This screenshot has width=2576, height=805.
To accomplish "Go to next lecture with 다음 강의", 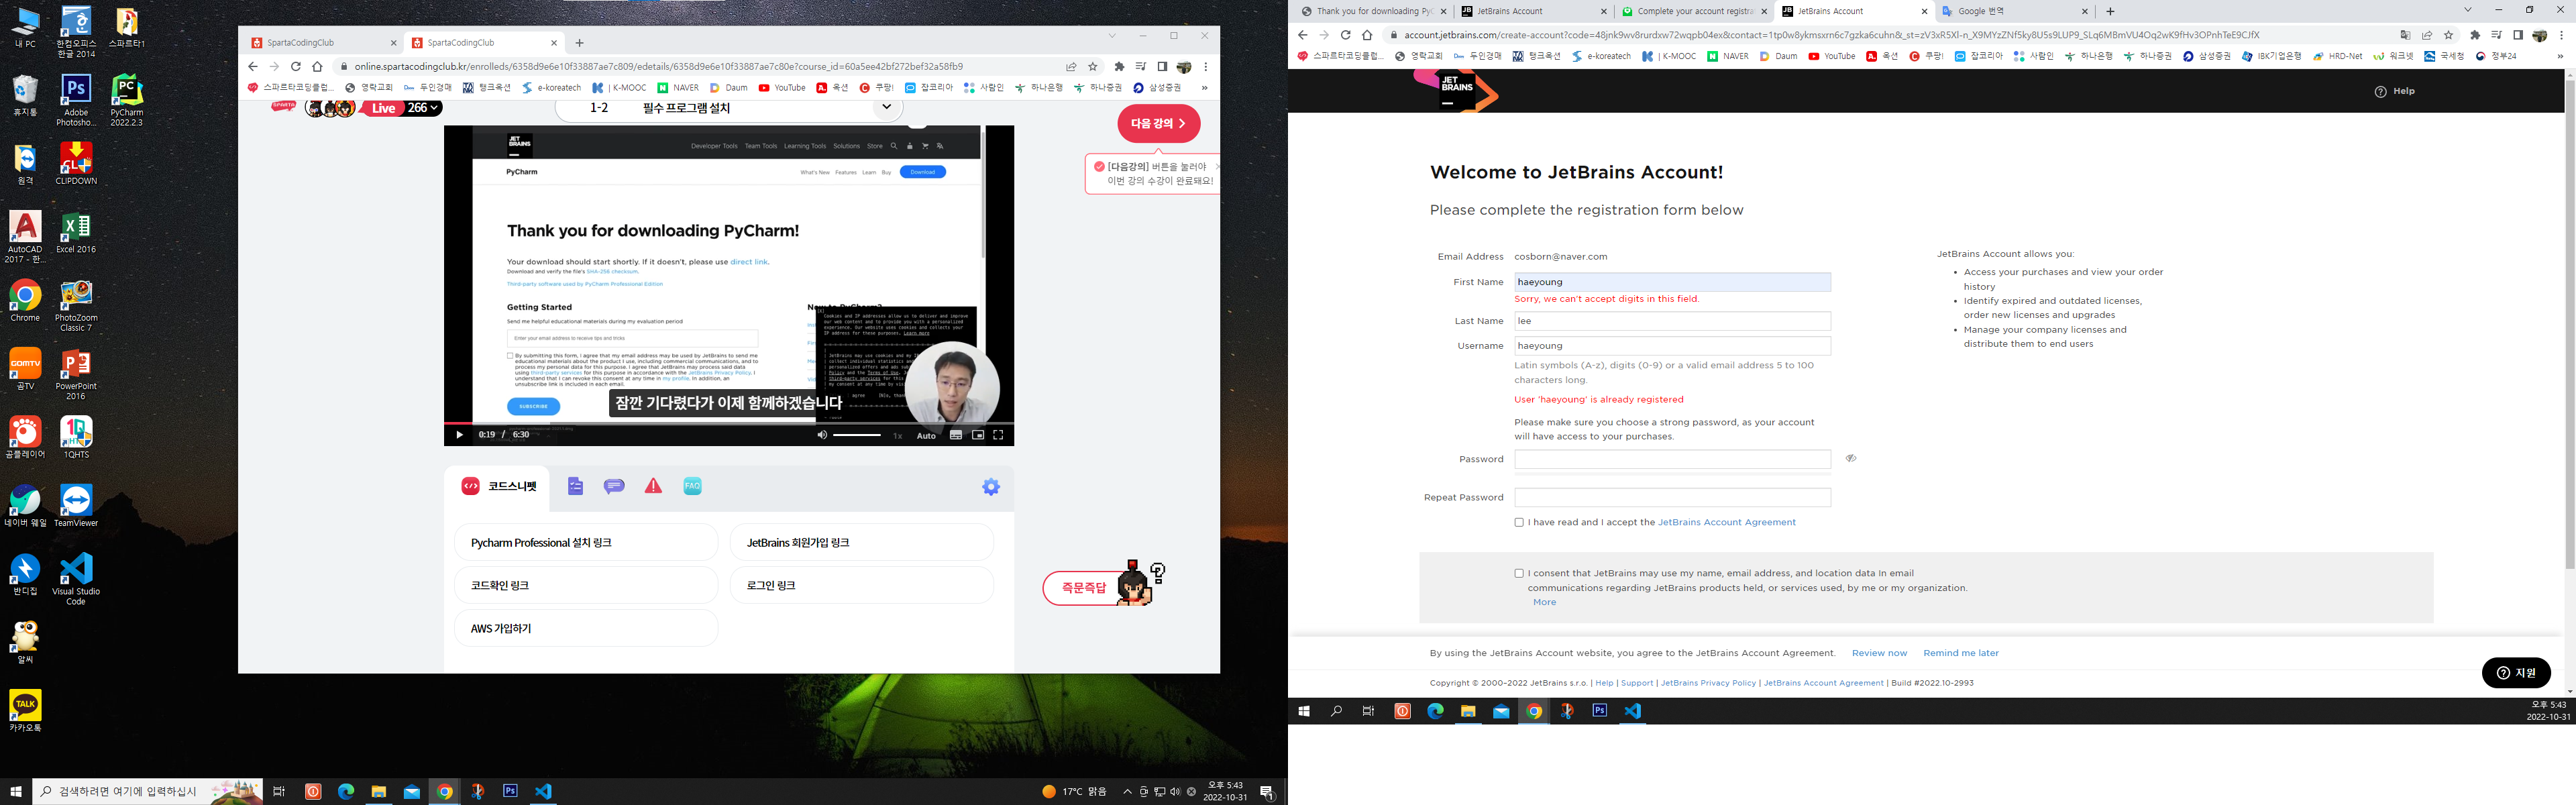I will tap(1158, 123).
